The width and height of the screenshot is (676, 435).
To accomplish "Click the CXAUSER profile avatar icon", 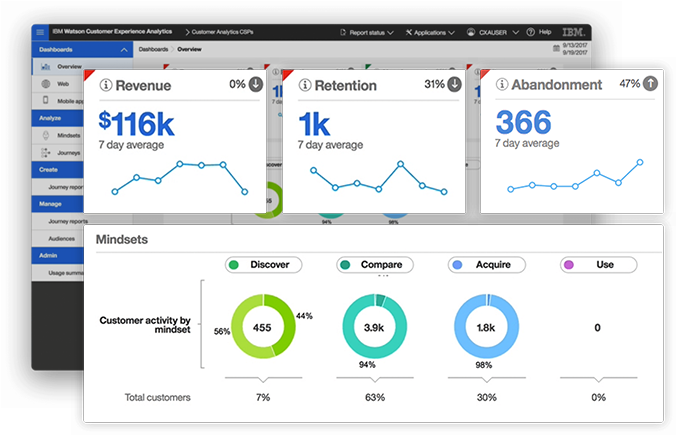I will pyautogui.click(x=471, y=32).
